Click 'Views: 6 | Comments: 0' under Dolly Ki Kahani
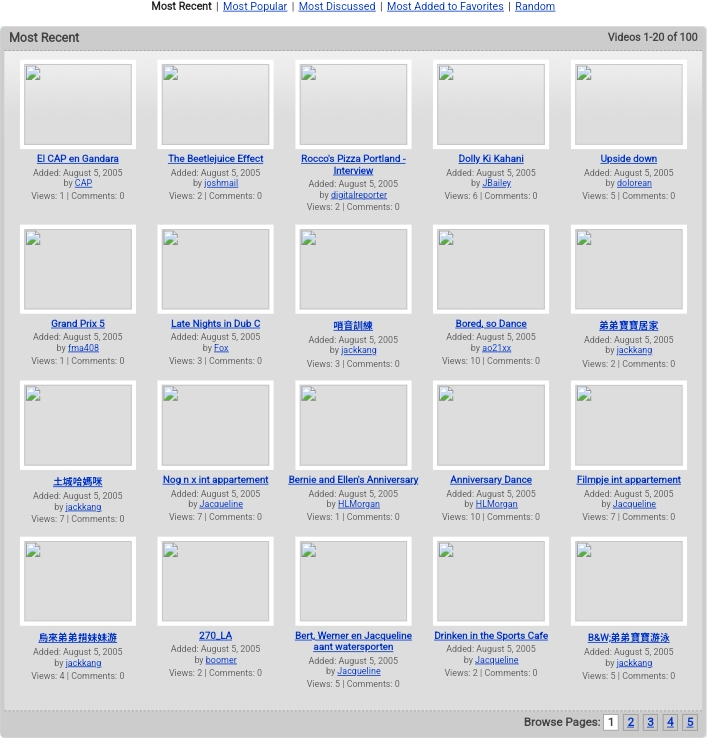The width and height of the screenshot is (707, 738). tap(491, 196)
